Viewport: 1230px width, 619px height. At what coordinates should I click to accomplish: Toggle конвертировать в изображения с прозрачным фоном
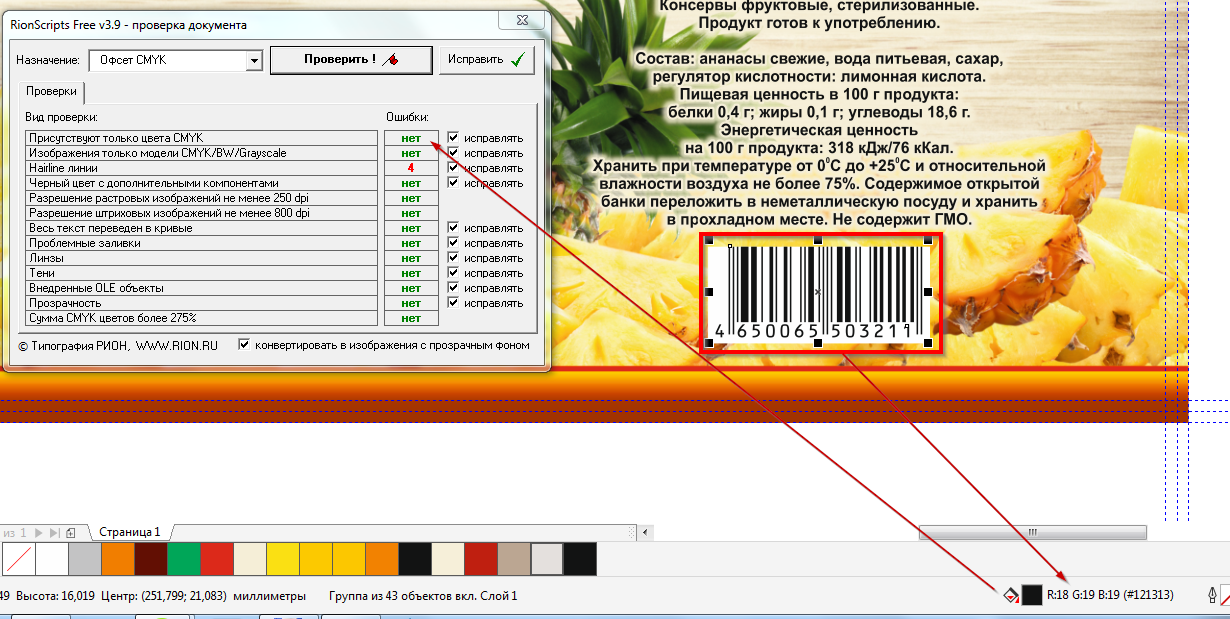244,345
